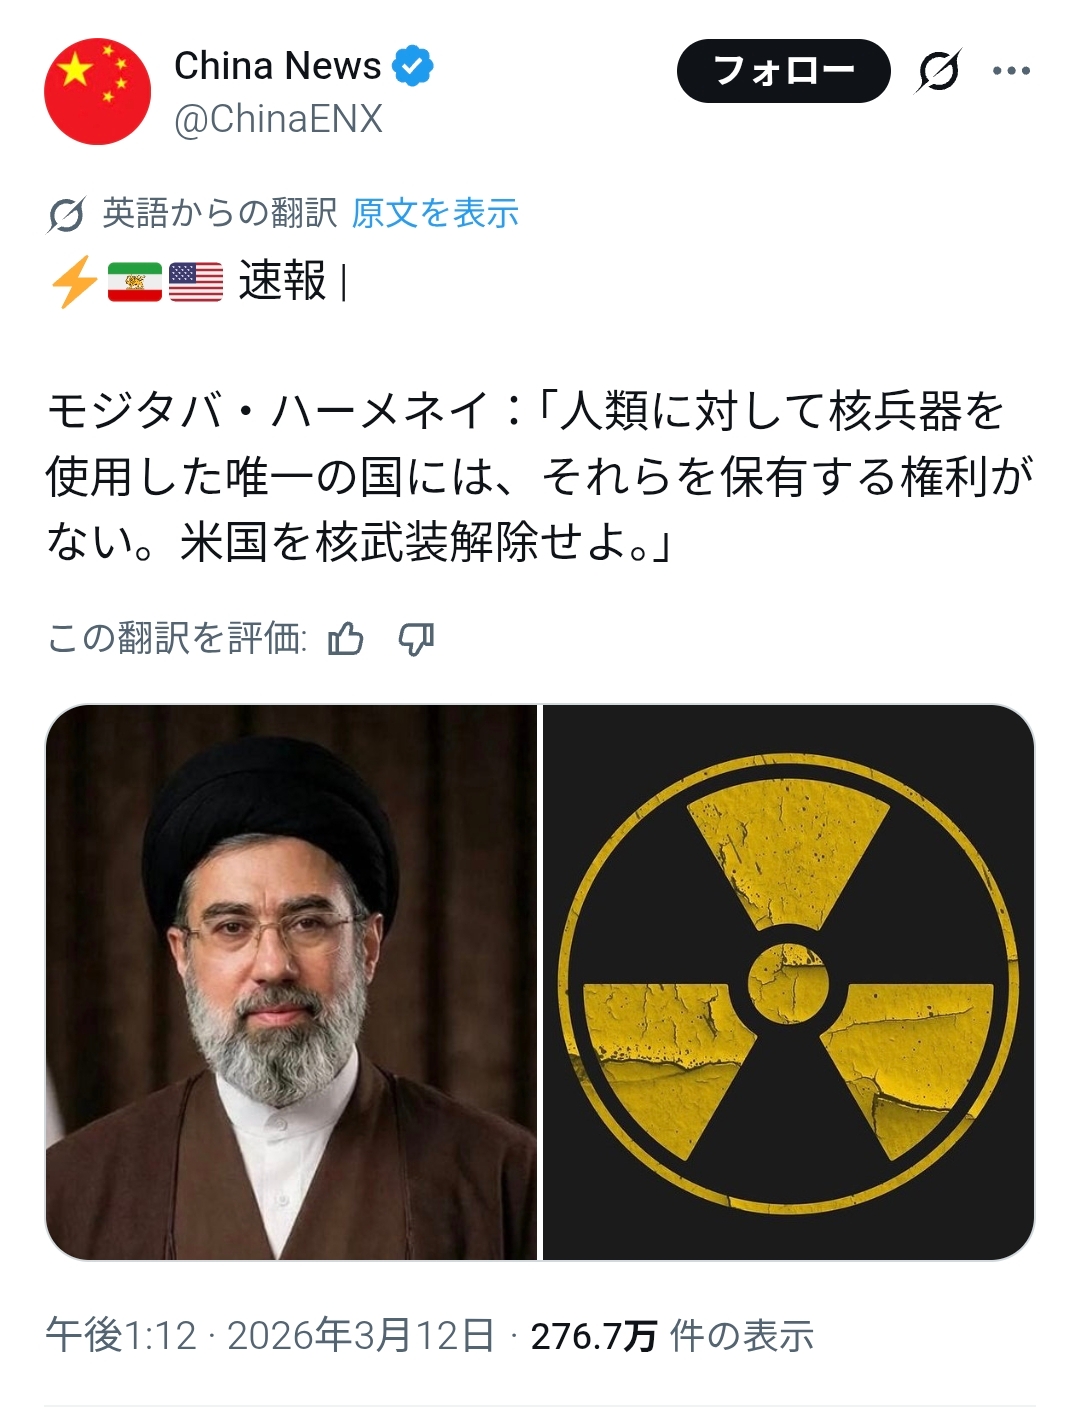Screen dimensions: 1080x1407
Task: Open Grok icon beside the follow button
Action: (938, 71)
